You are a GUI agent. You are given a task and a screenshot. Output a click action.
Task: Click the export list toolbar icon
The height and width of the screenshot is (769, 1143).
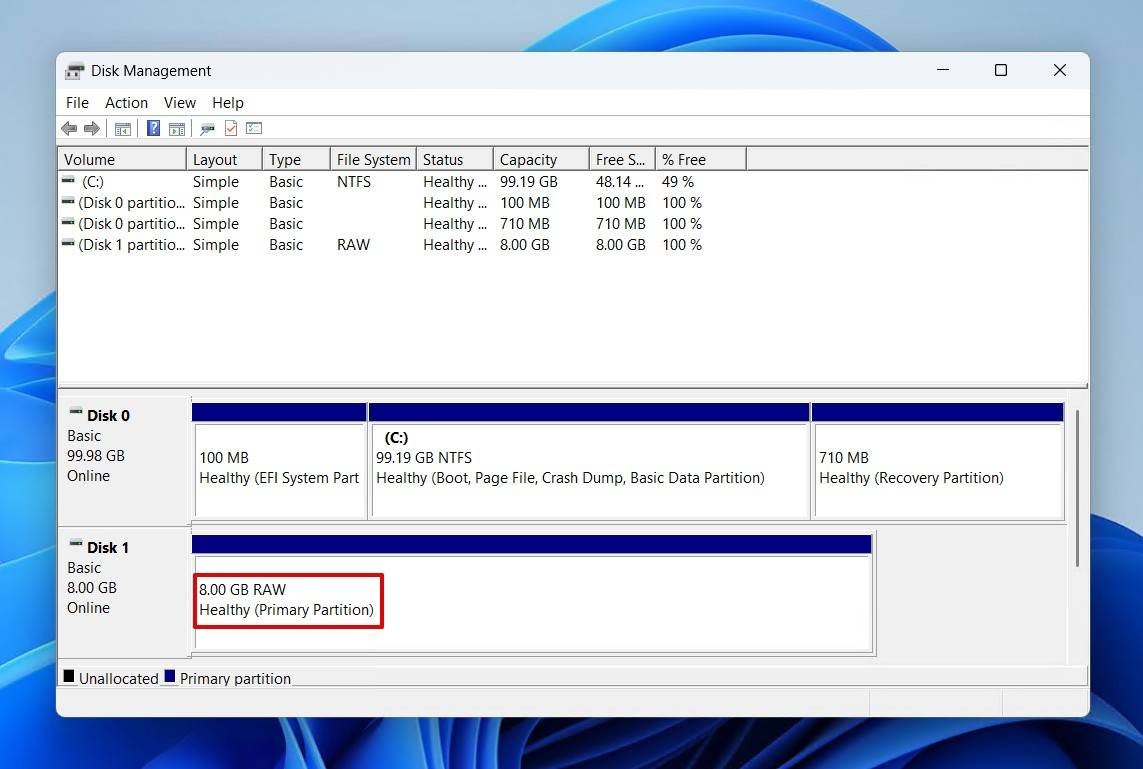coord(207,128)
